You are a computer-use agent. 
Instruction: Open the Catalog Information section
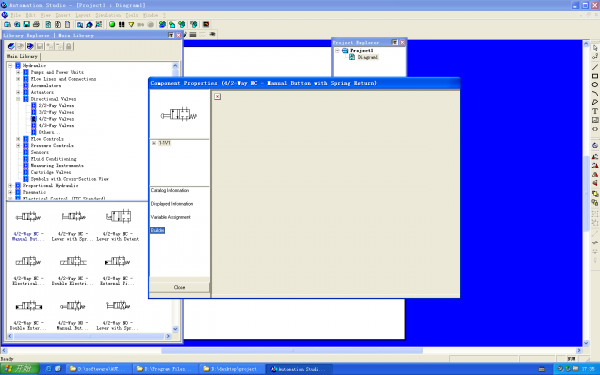[x=170, y=190]
